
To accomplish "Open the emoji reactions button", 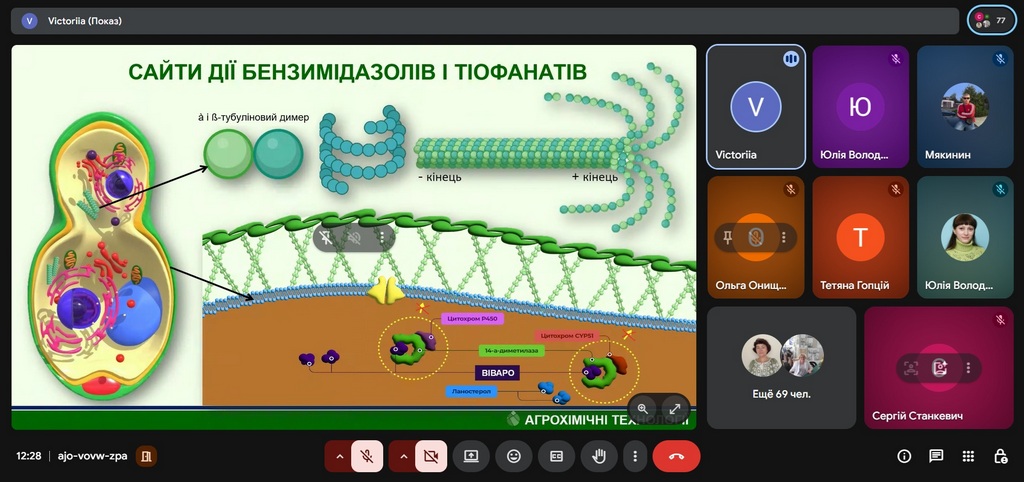I will click(x=514, y=456).
